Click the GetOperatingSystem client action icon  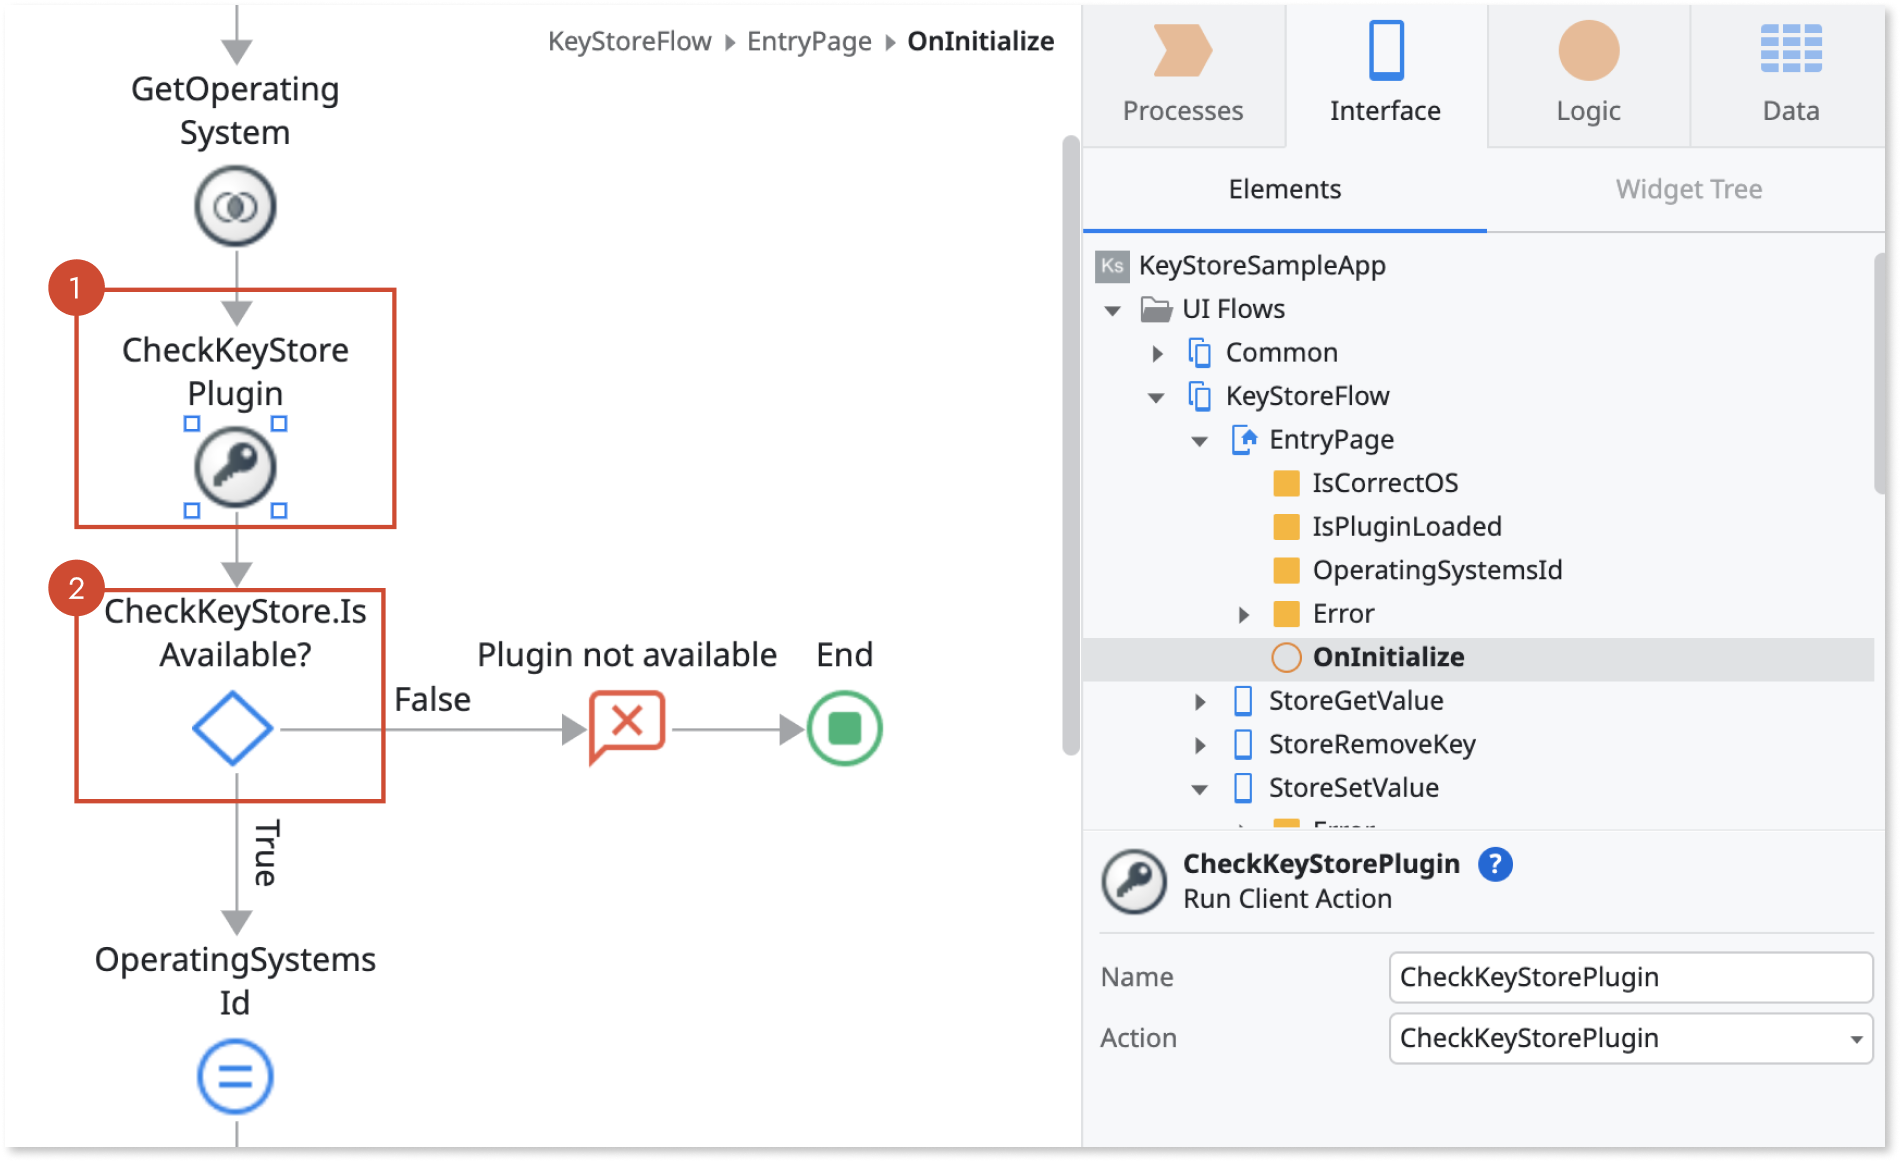[x=234, y=205]
